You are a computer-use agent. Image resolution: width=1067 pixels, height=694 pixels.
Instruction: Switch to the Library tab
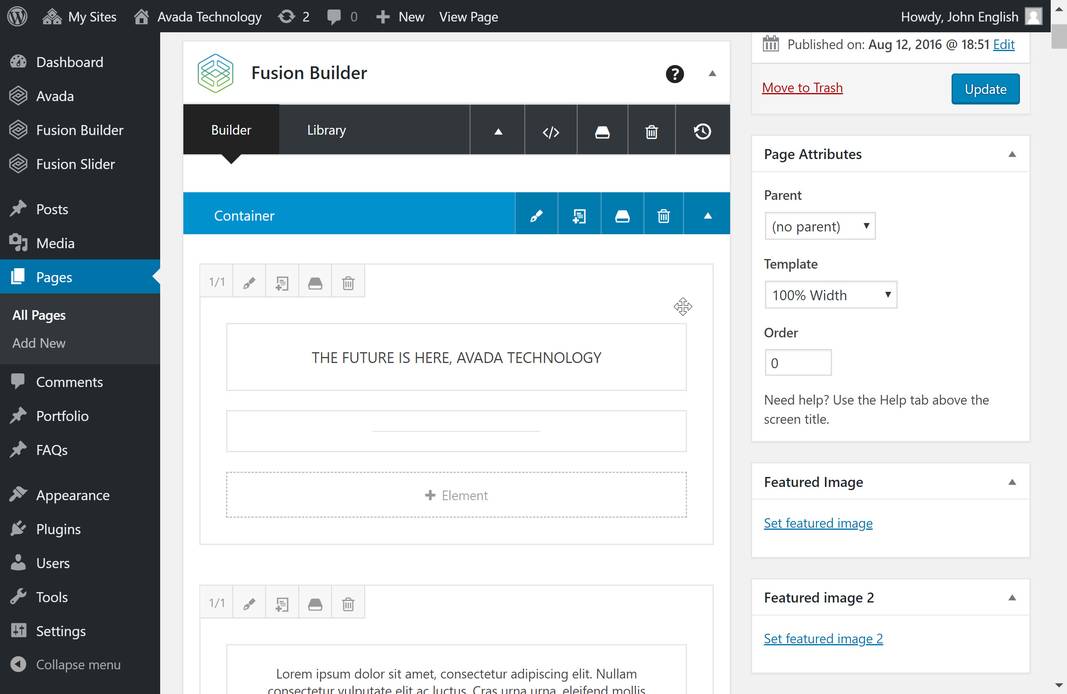point(326,129)
